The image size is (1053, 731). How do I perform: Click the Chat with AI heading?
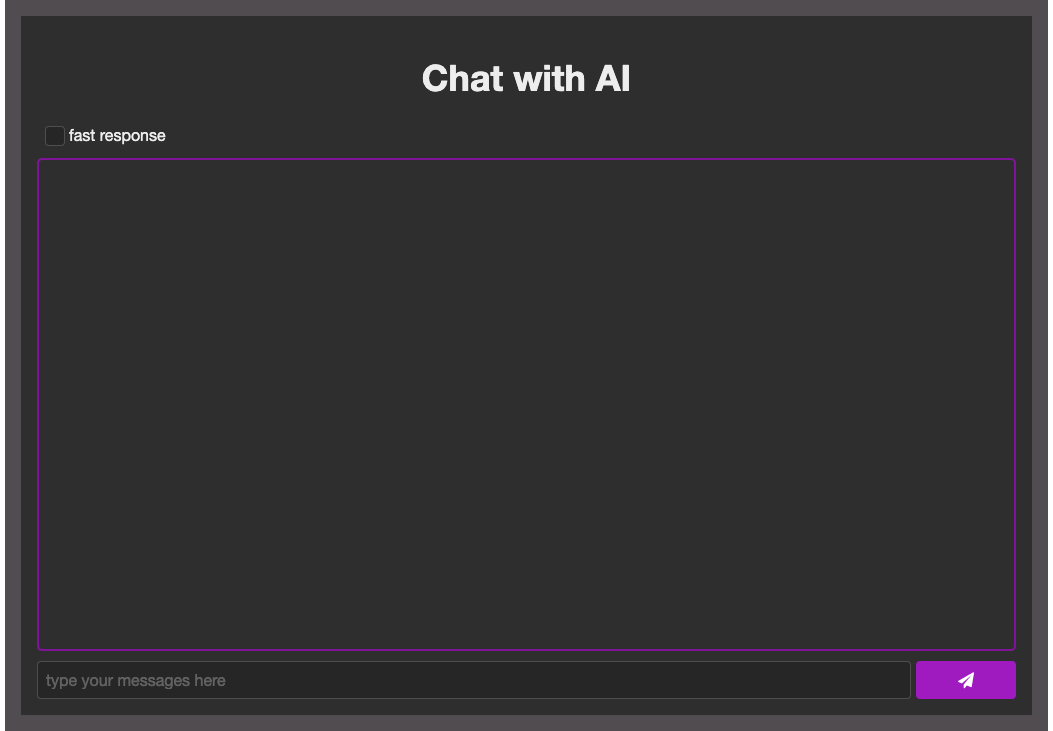(526, 78)
